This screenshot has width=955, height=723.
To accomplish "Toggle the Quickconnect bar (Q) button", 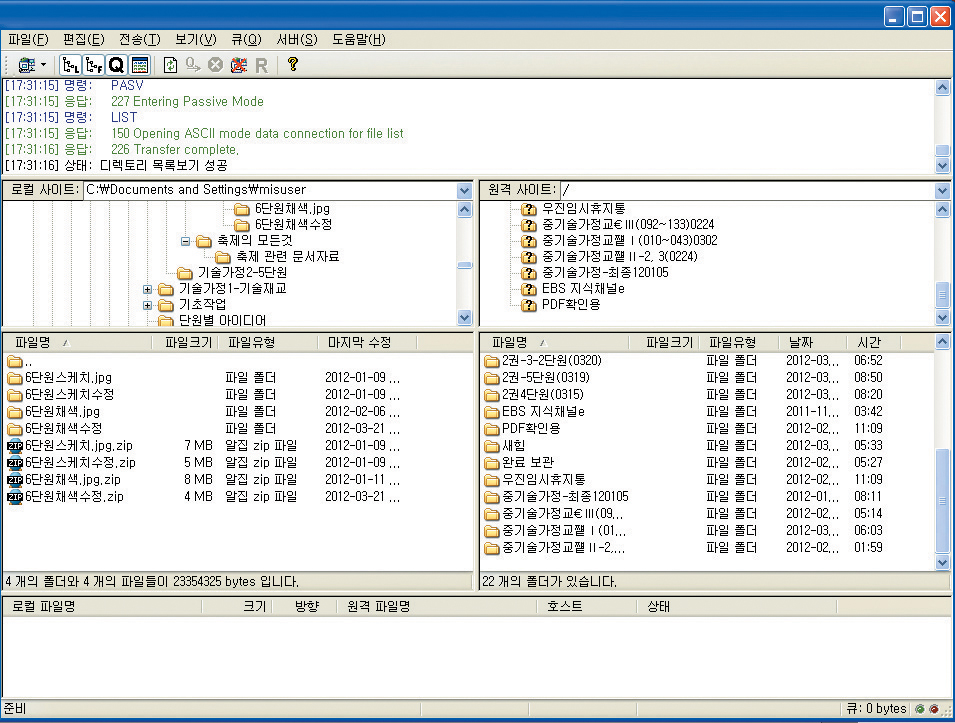I will tap(116, 65).
